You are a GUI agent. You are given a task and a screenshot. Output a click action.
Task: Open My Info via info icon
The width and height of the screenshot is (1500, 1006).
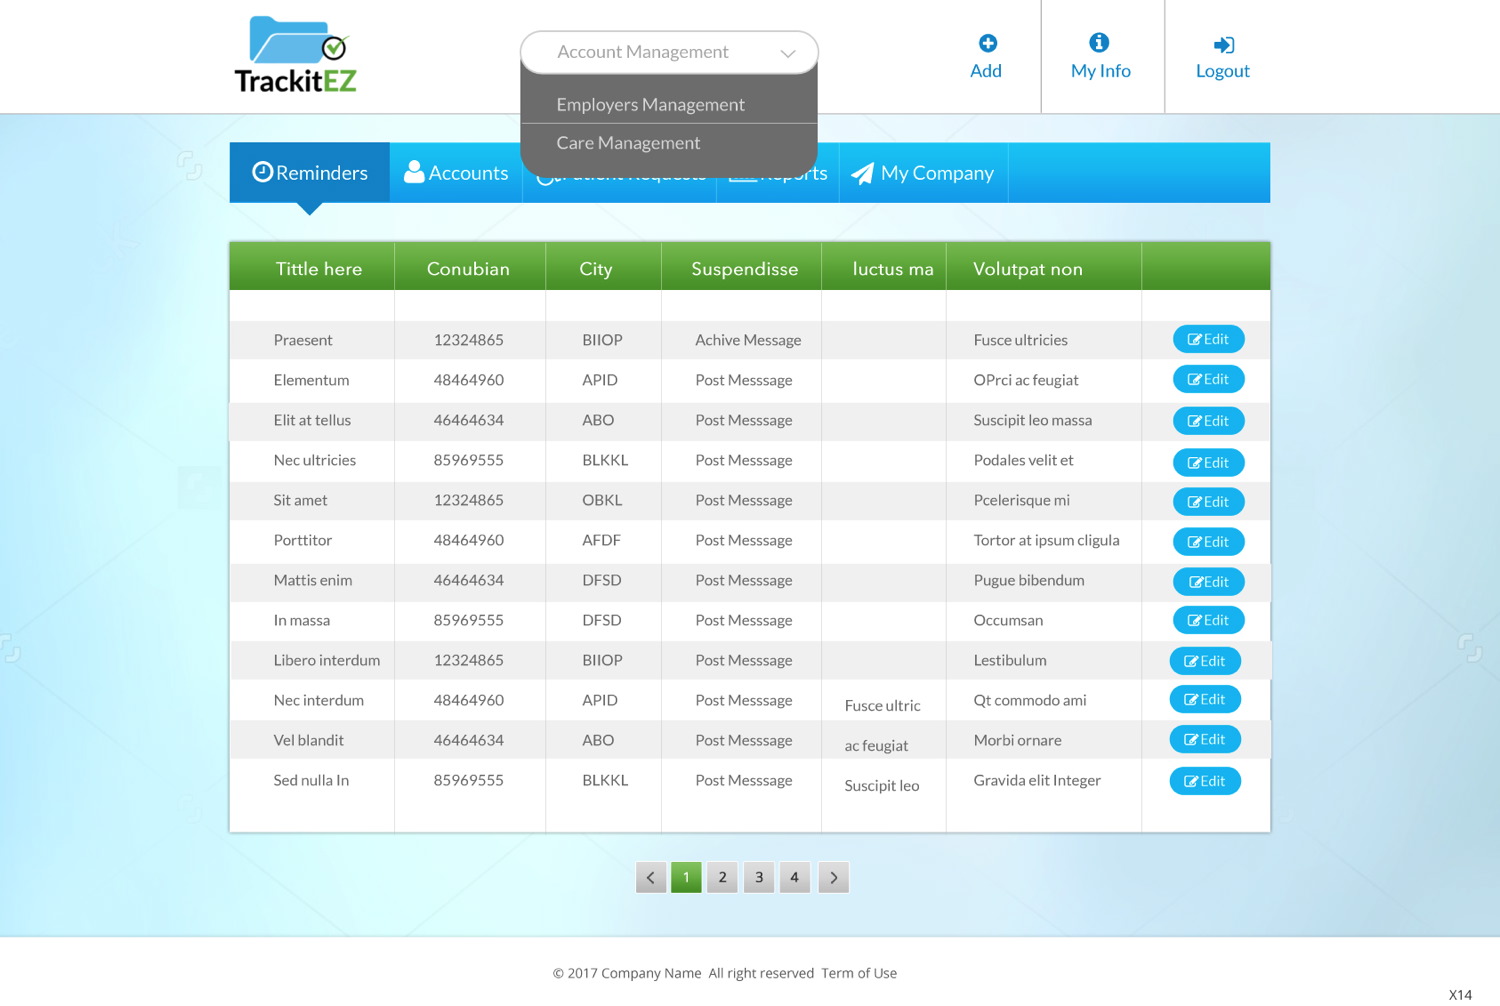coord(1099,42)
